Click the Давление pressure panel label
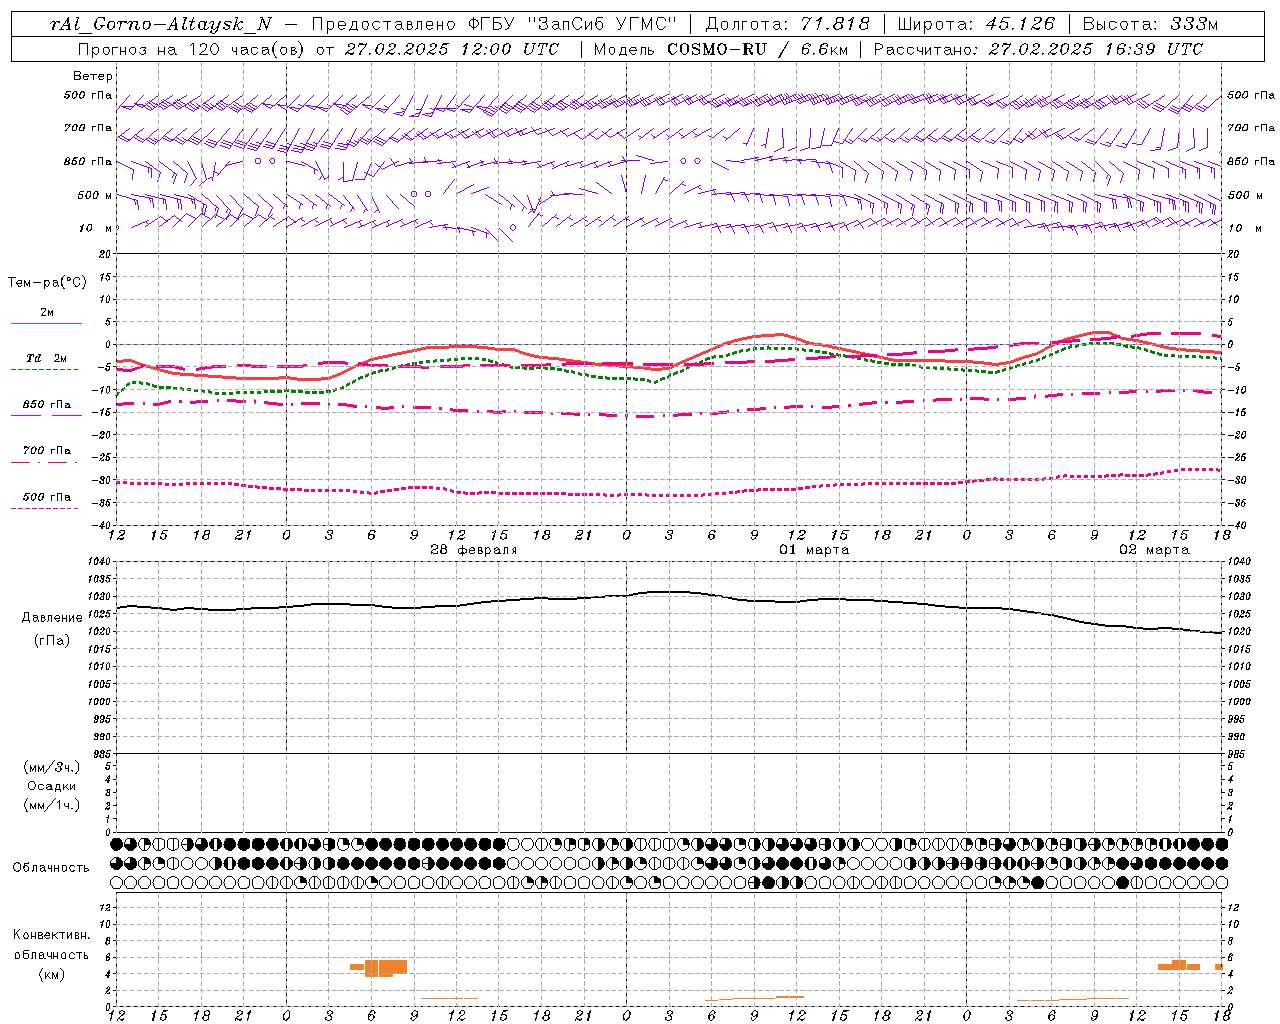 point(52,618)
